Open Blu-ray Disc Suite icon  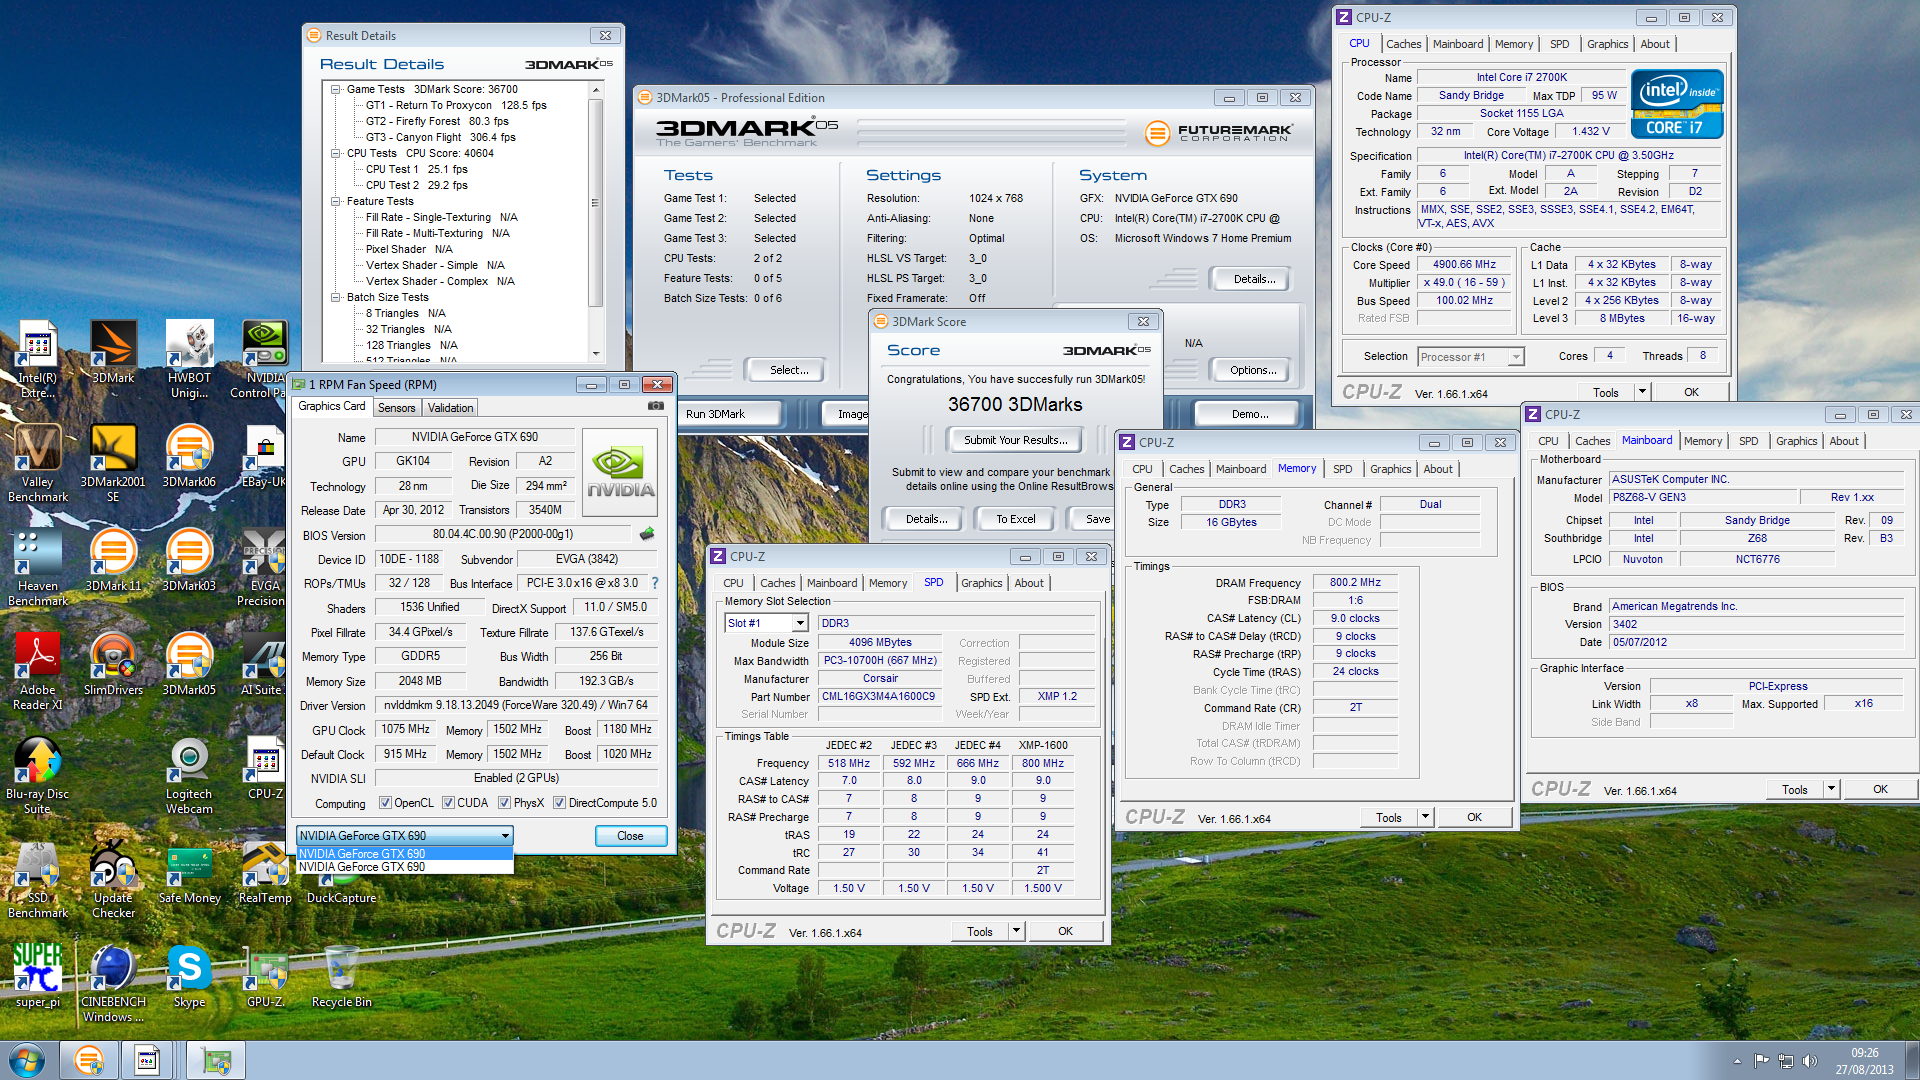[38, 775]
